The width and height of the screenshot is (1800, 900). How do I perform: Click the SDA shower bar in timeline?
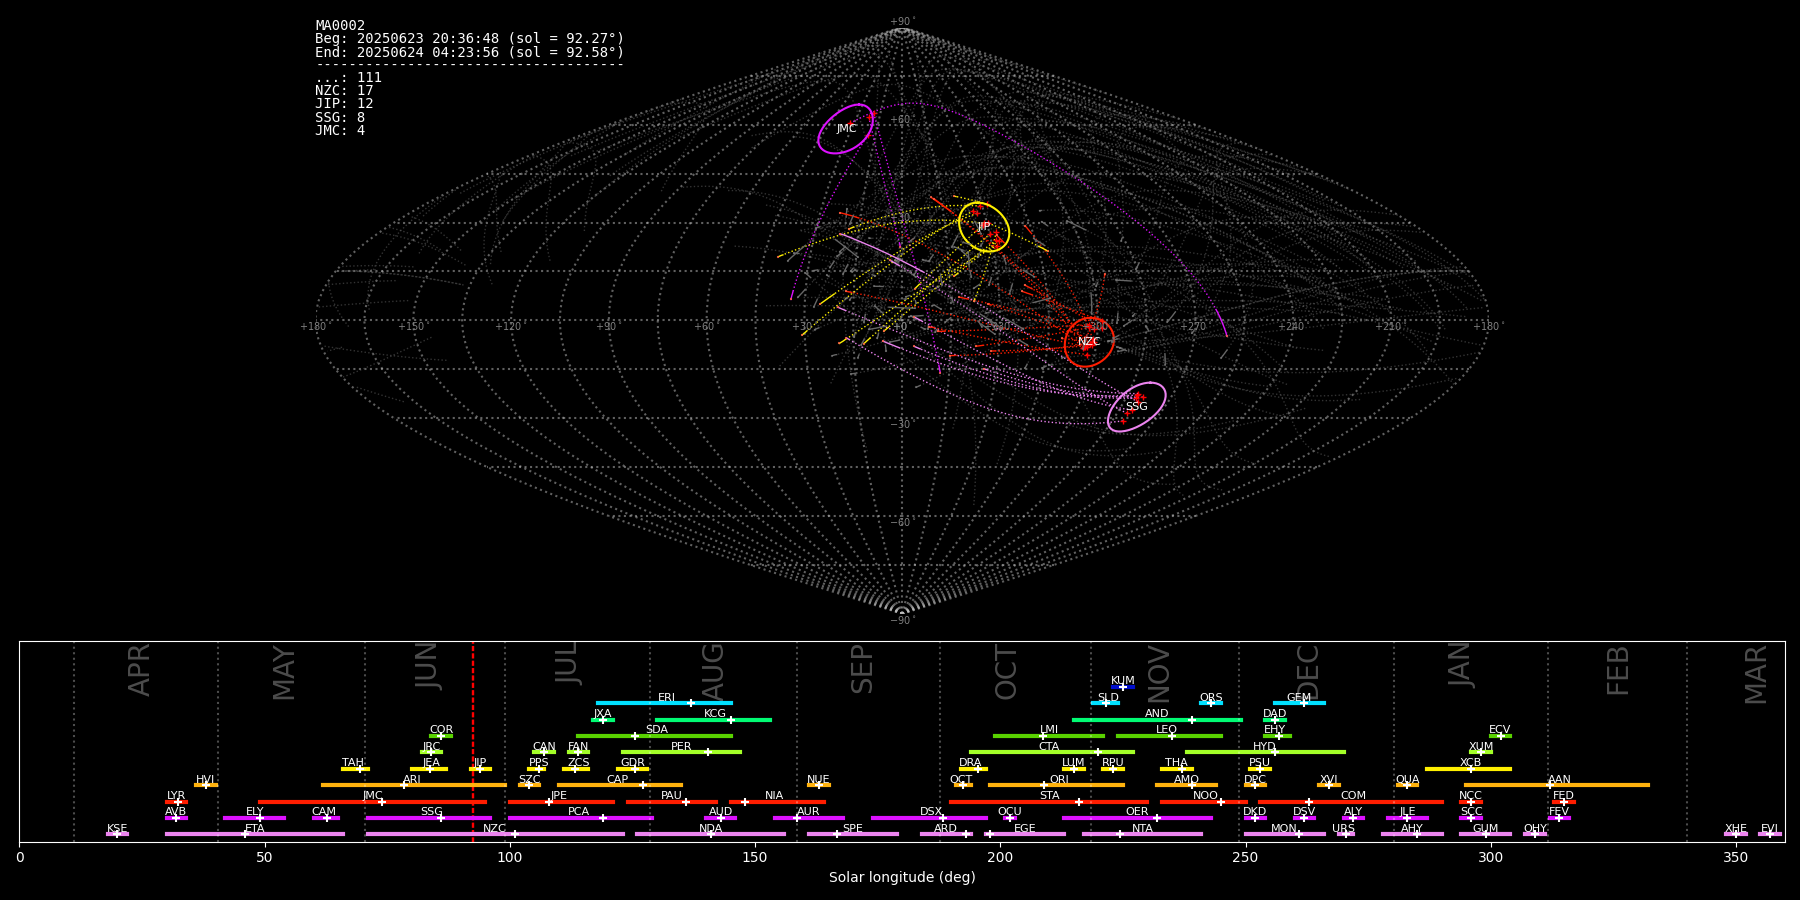654,736
